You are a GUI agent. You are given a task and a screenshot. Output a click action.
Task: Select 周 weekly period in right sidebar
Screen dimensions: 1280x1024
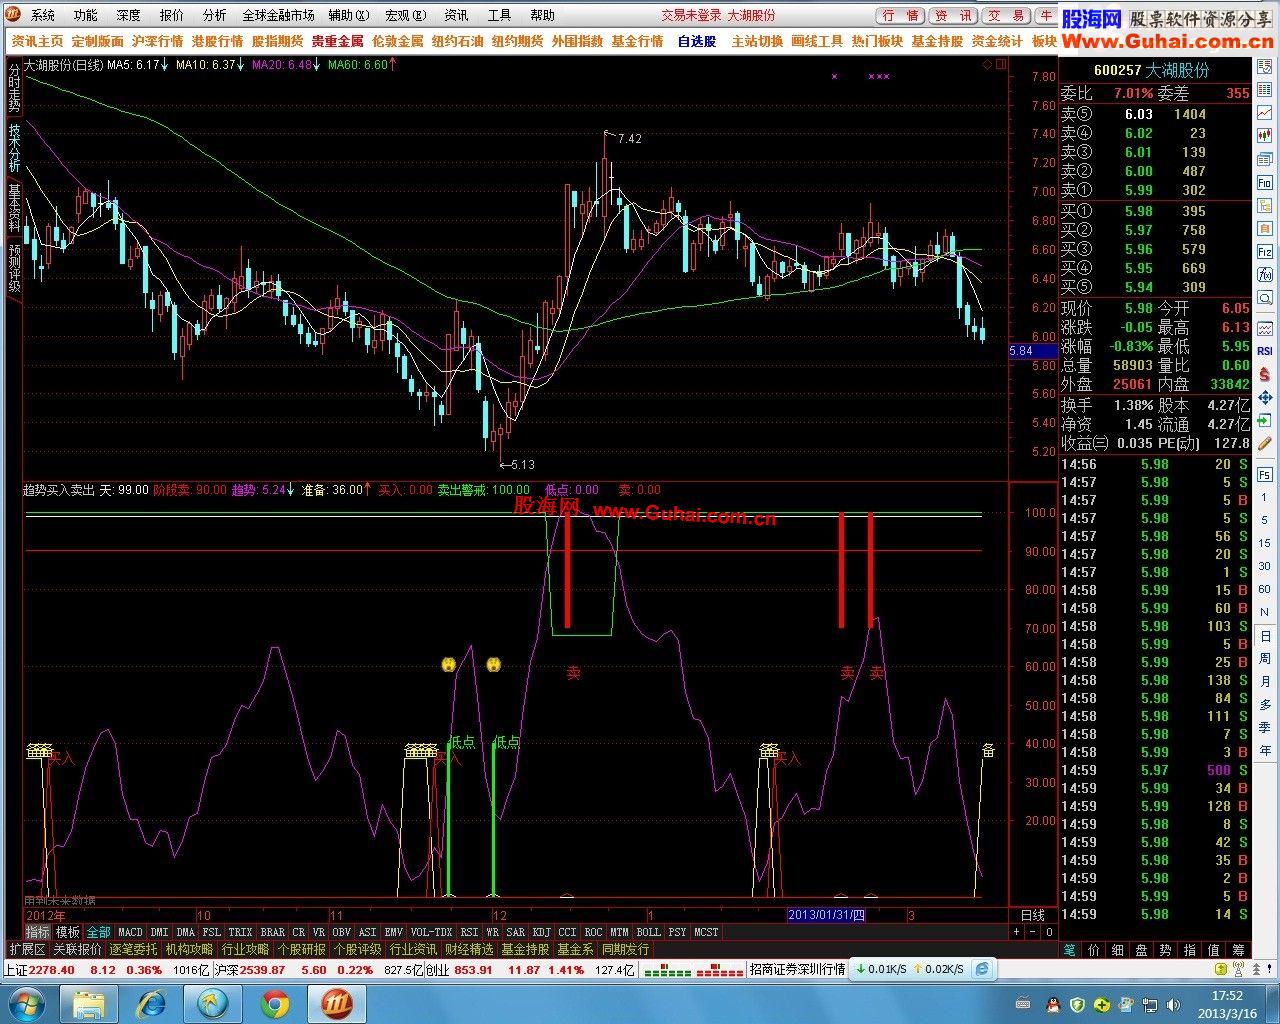[x=1265, y=659]
